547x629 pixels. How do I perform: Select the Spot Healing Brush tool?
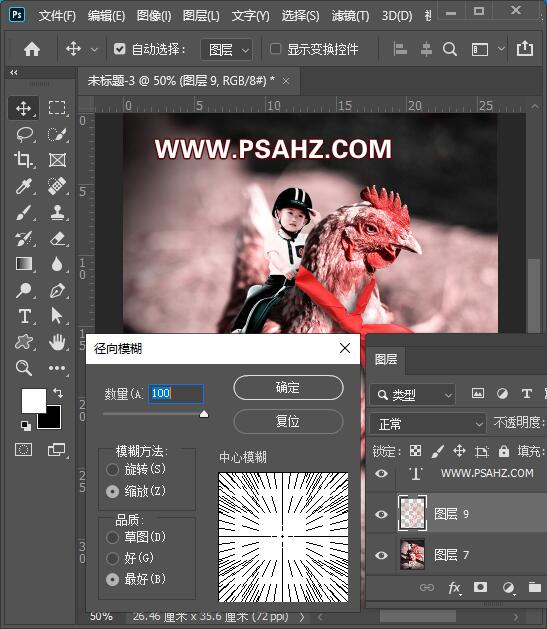point(57,186)
